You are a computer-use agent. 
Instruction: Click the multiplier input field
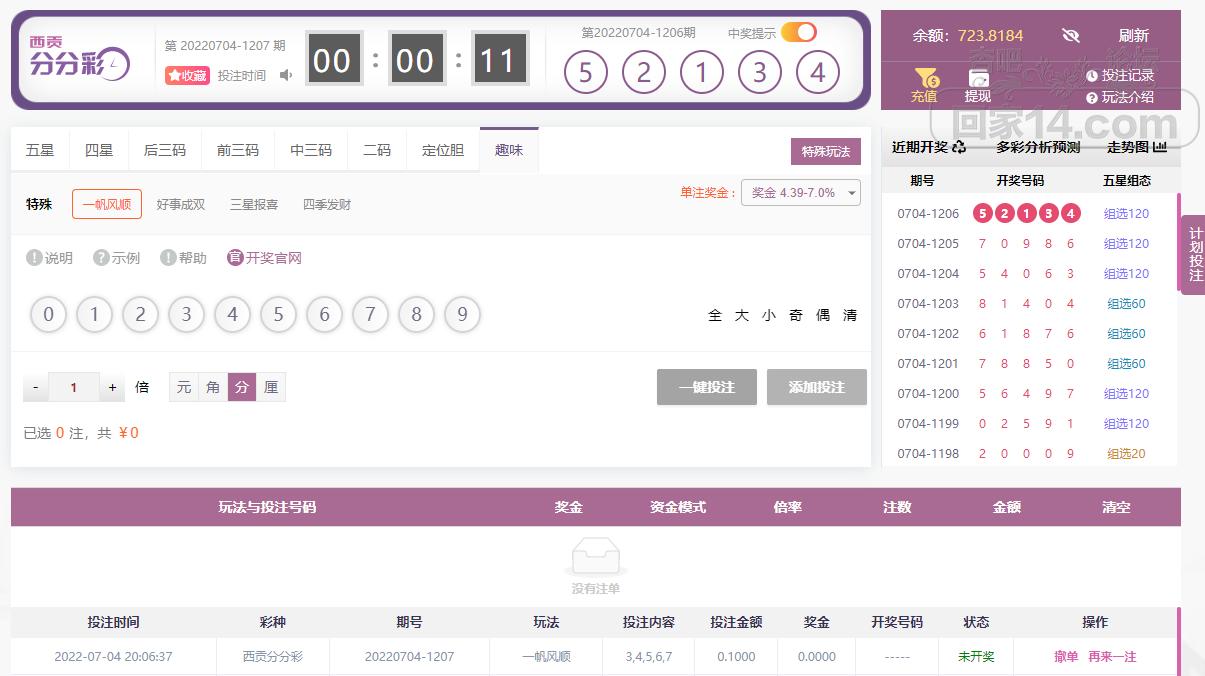click(x=74, y=387)
